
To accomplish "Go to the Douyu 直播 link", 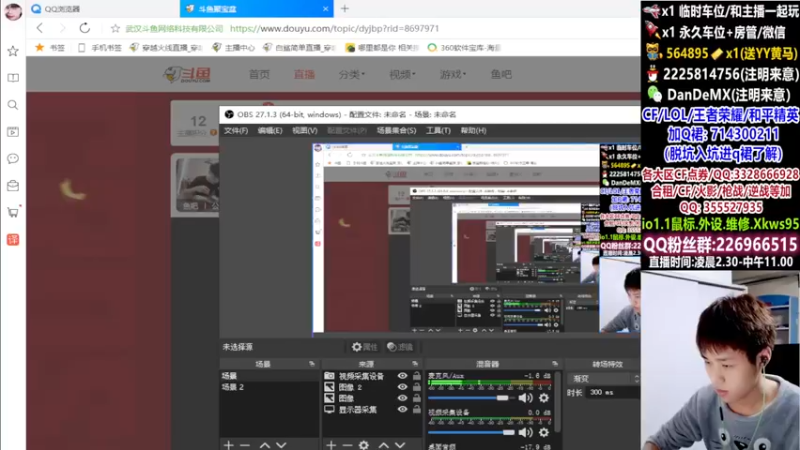I will coord(304,74).
